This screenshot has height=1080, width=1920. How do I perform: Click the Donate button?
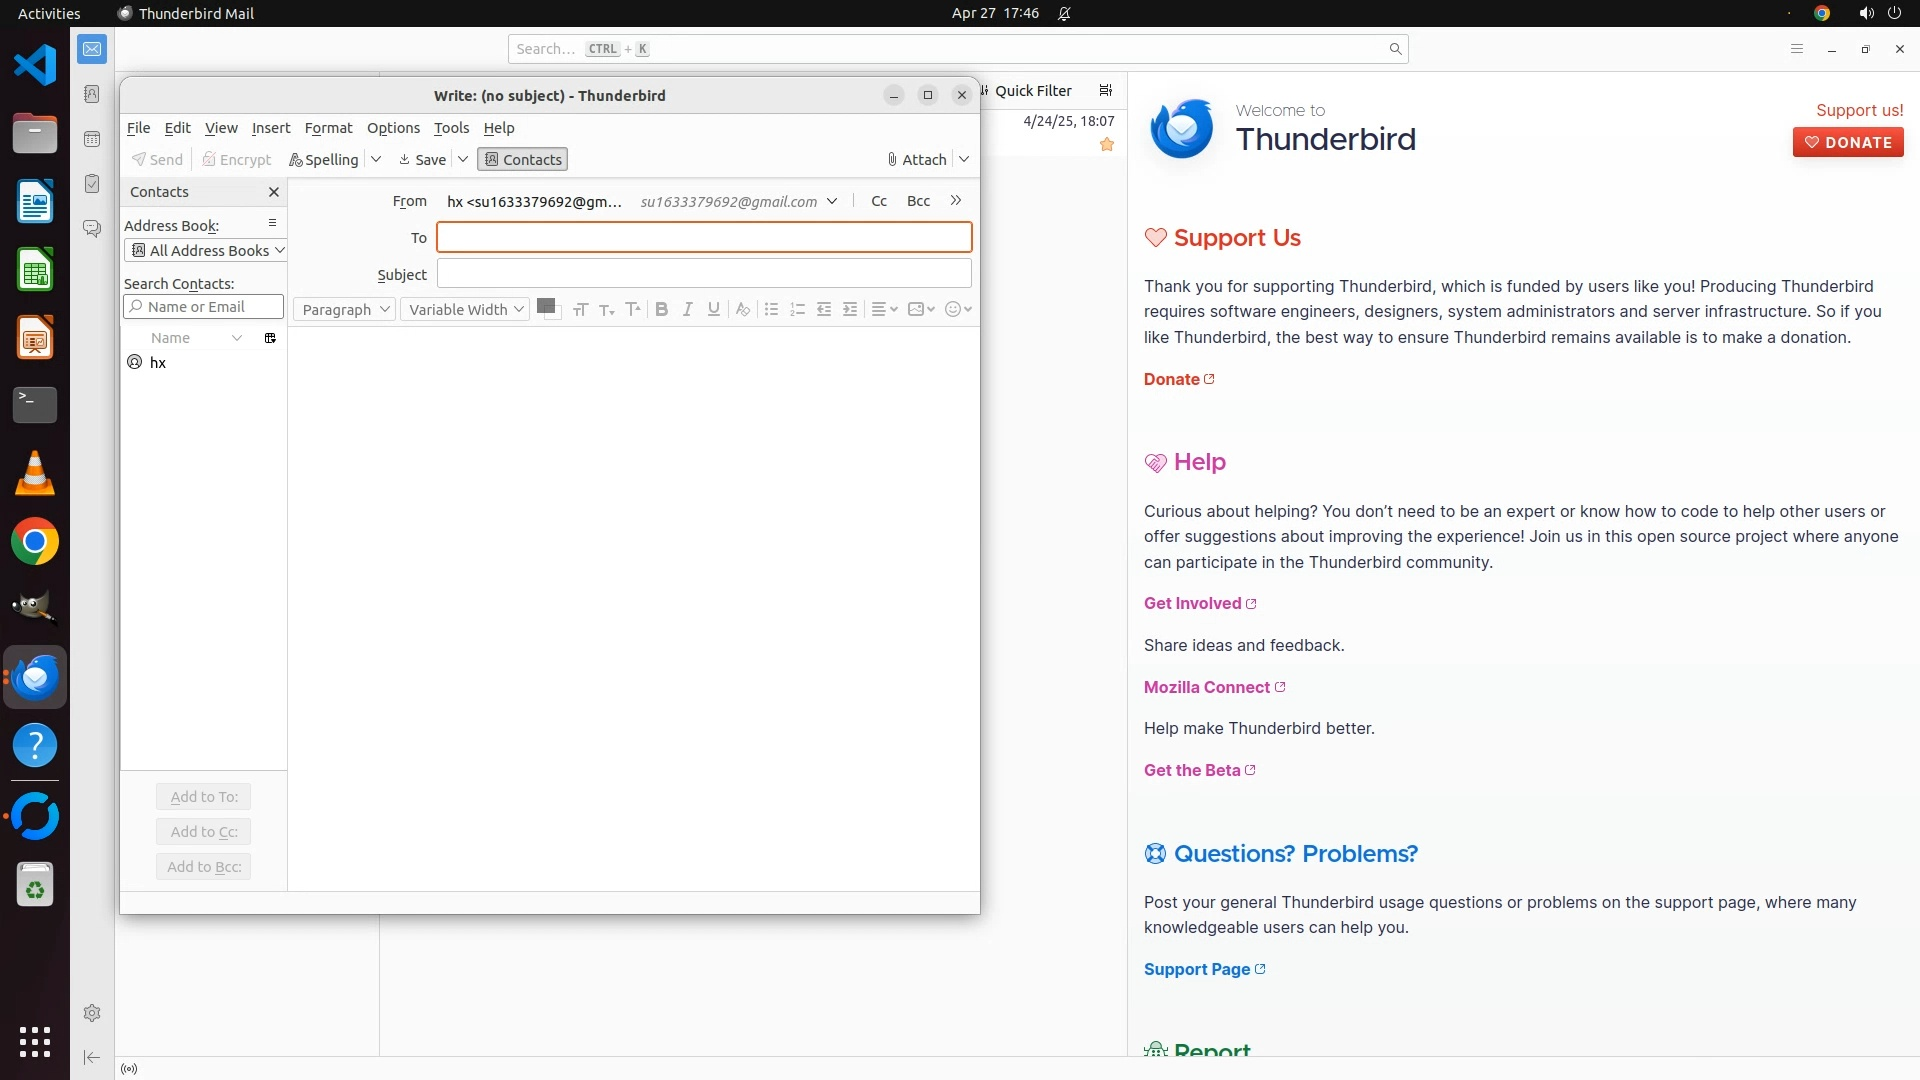(x=1847, y=142)
